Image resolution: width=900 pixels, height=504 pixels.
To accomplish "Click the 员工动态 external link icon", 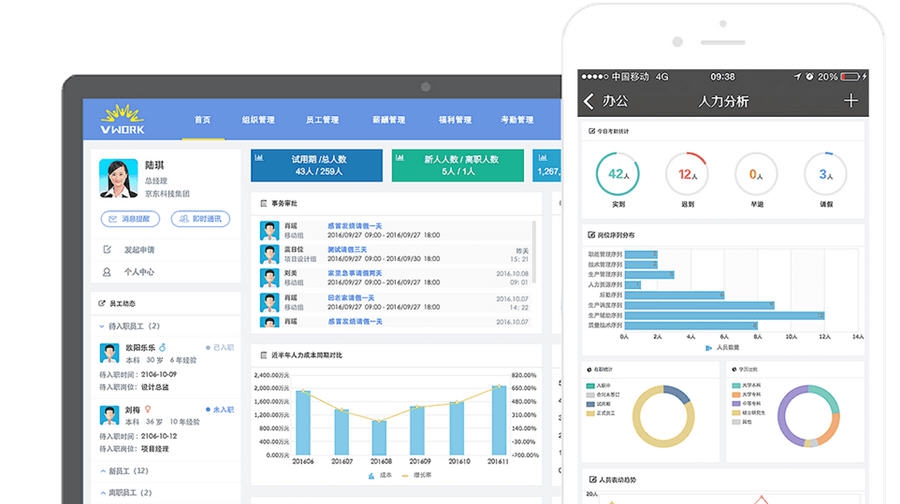I will (x=102, y=303).
